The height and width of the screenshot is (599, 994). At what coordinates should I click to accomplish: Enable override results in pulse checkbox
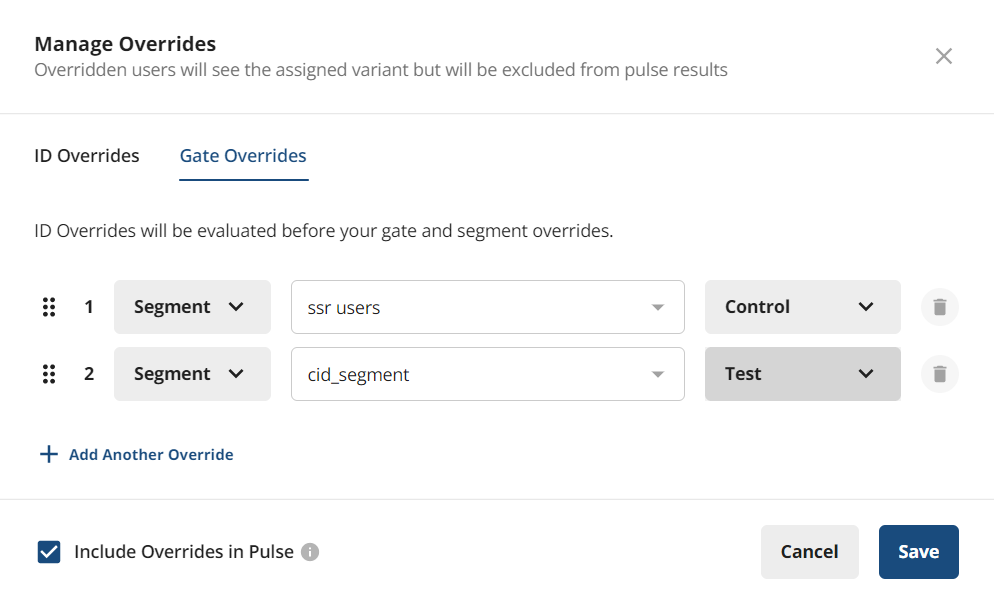(x=48, y=551)
